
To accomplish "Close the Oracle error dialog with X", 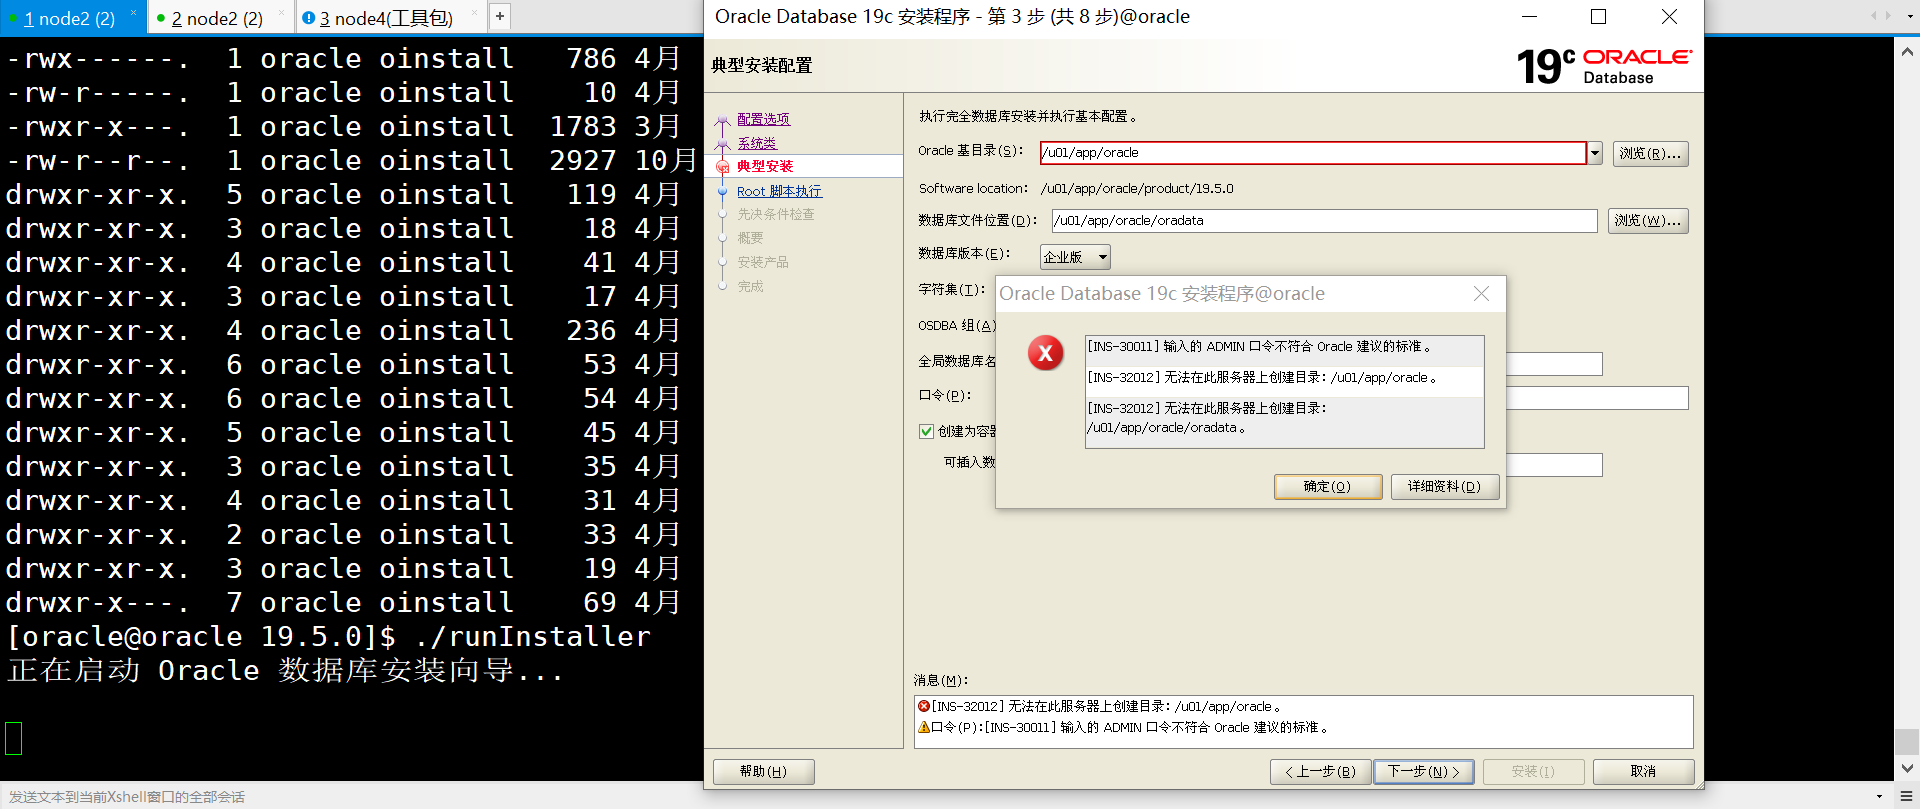I will click(1481, 293).
